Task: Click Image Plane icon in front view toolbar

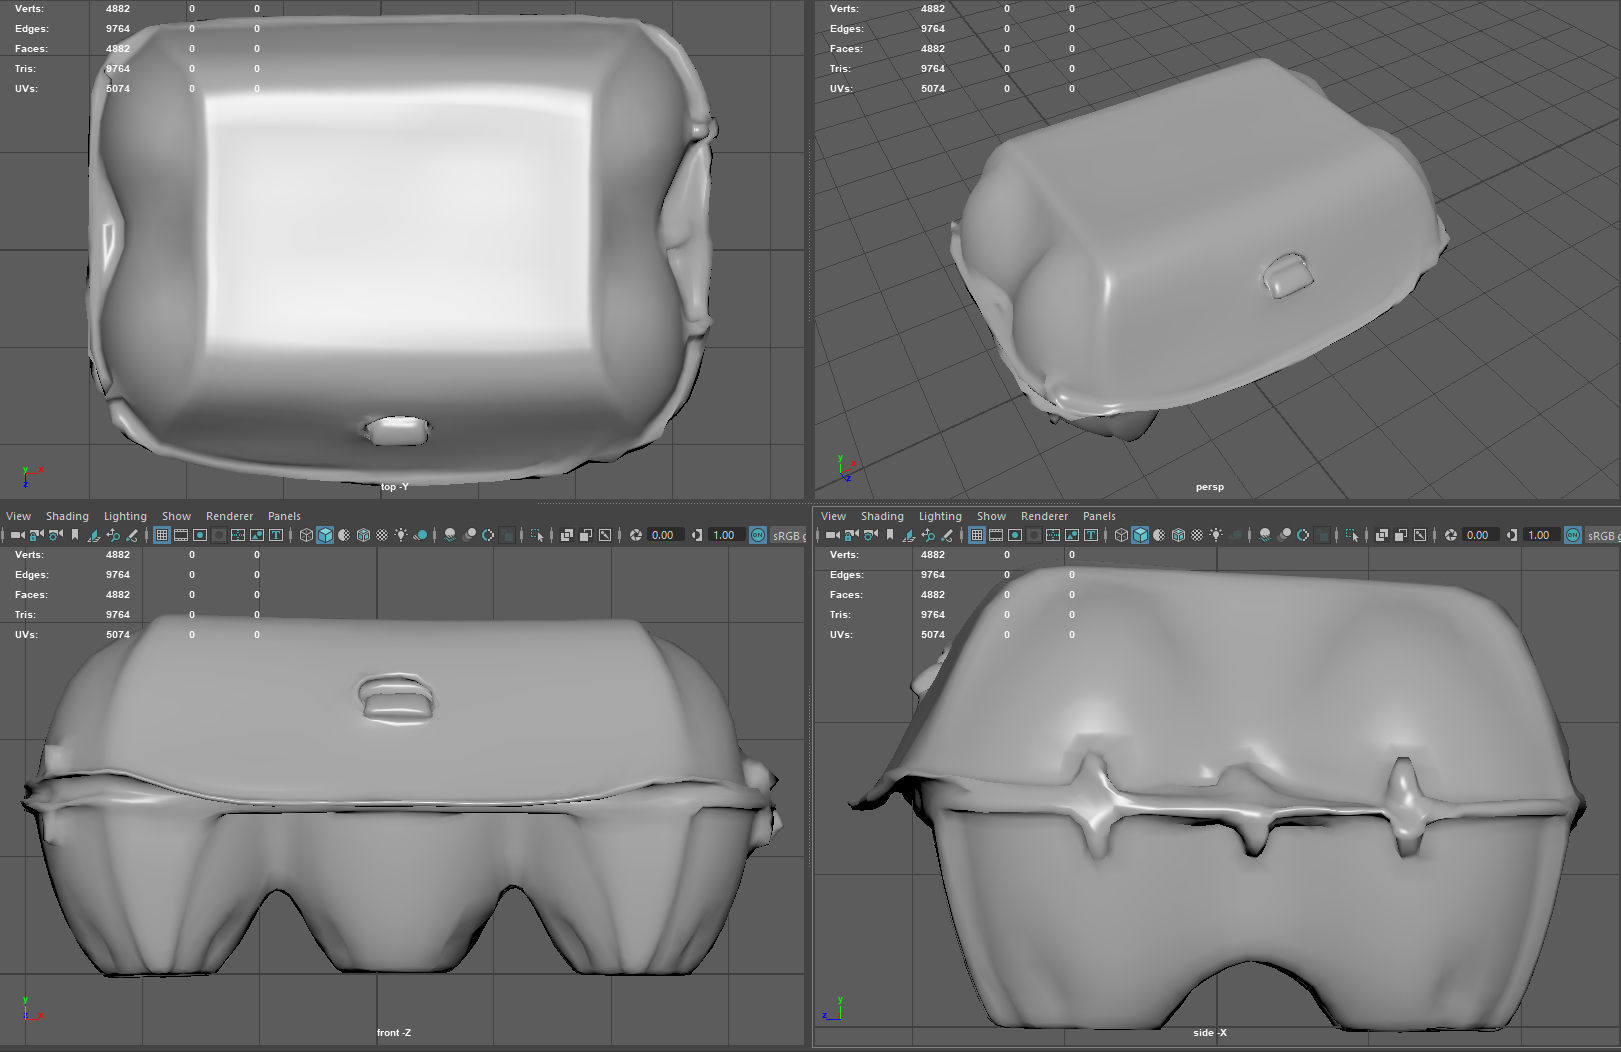Action: 94,535
